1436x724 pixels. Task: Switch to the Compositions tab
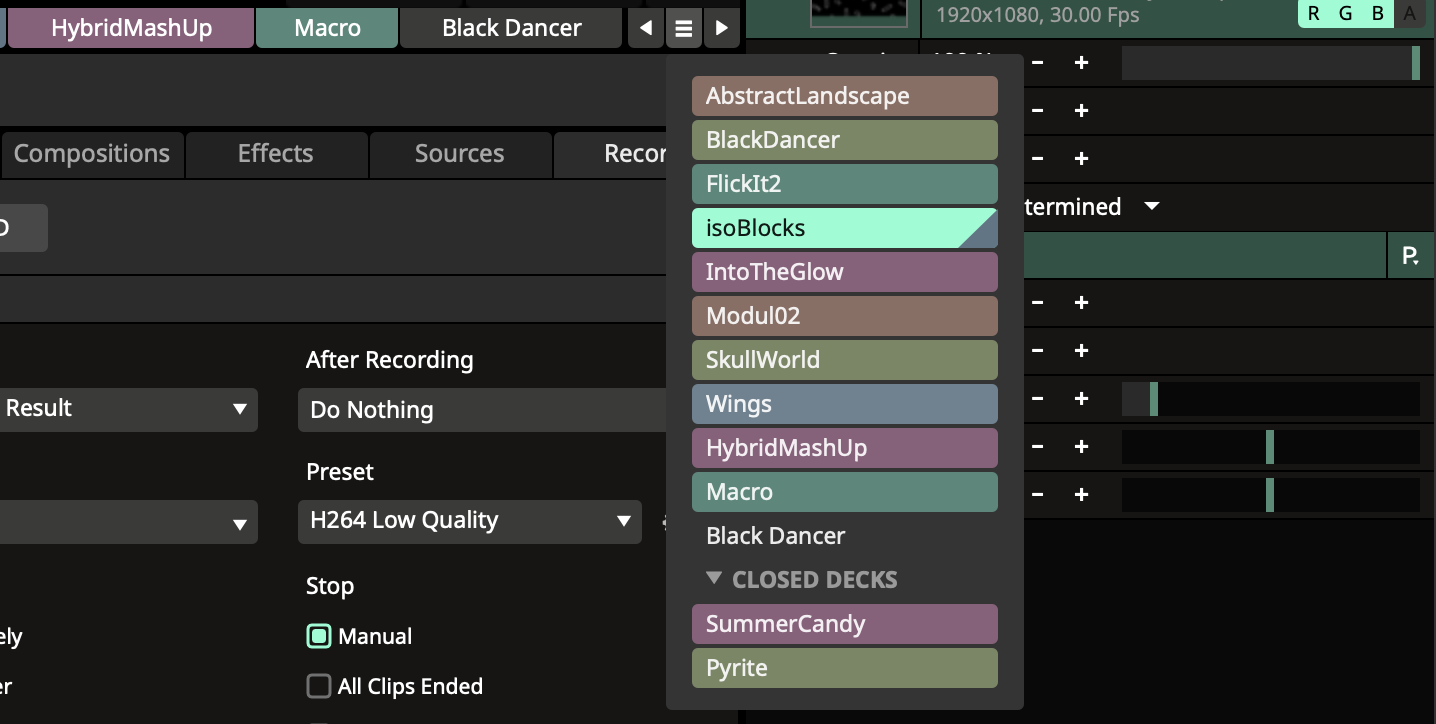pyautogui.click(x=91, y=154)
